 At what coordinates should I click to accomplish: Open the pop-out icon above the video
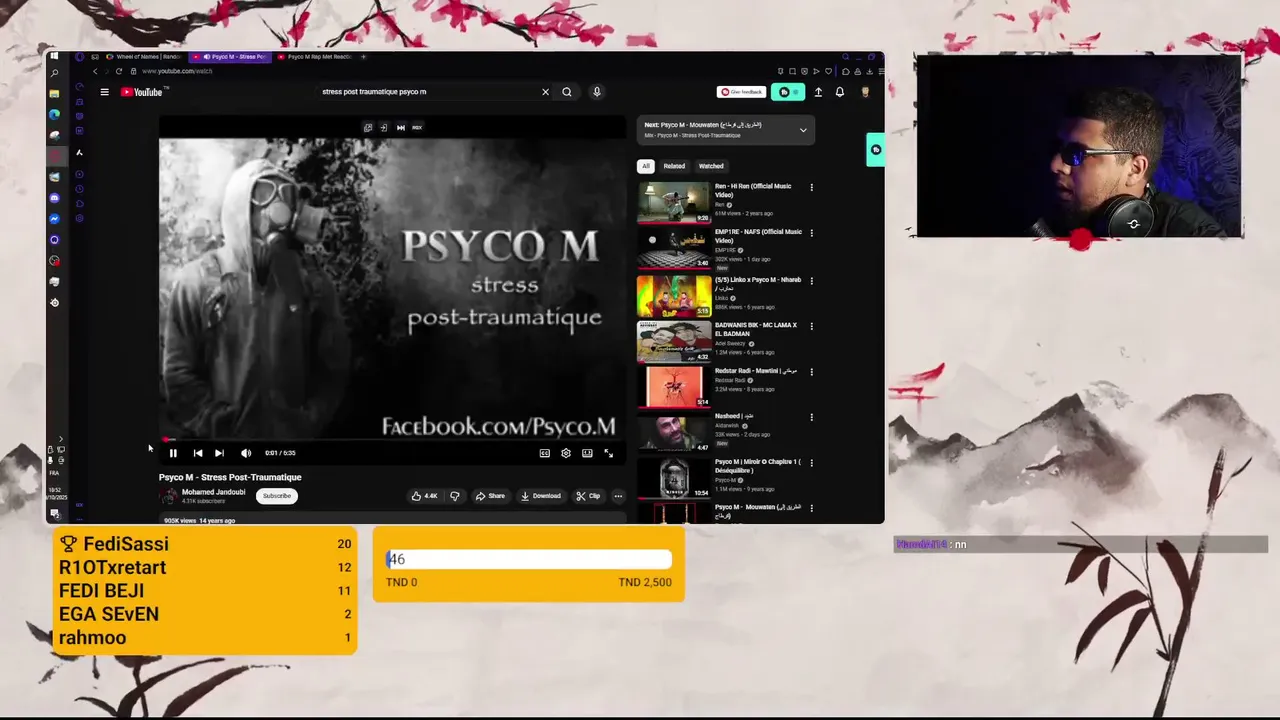(x=368, y=128)
